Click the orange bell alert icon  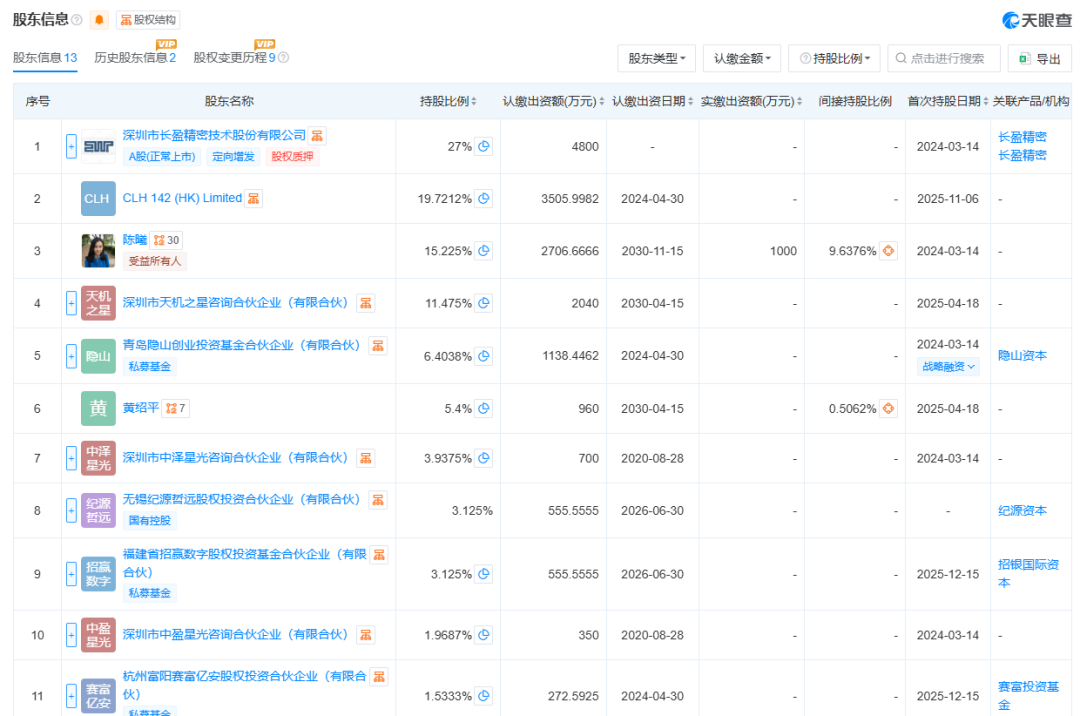pos(99,20)
